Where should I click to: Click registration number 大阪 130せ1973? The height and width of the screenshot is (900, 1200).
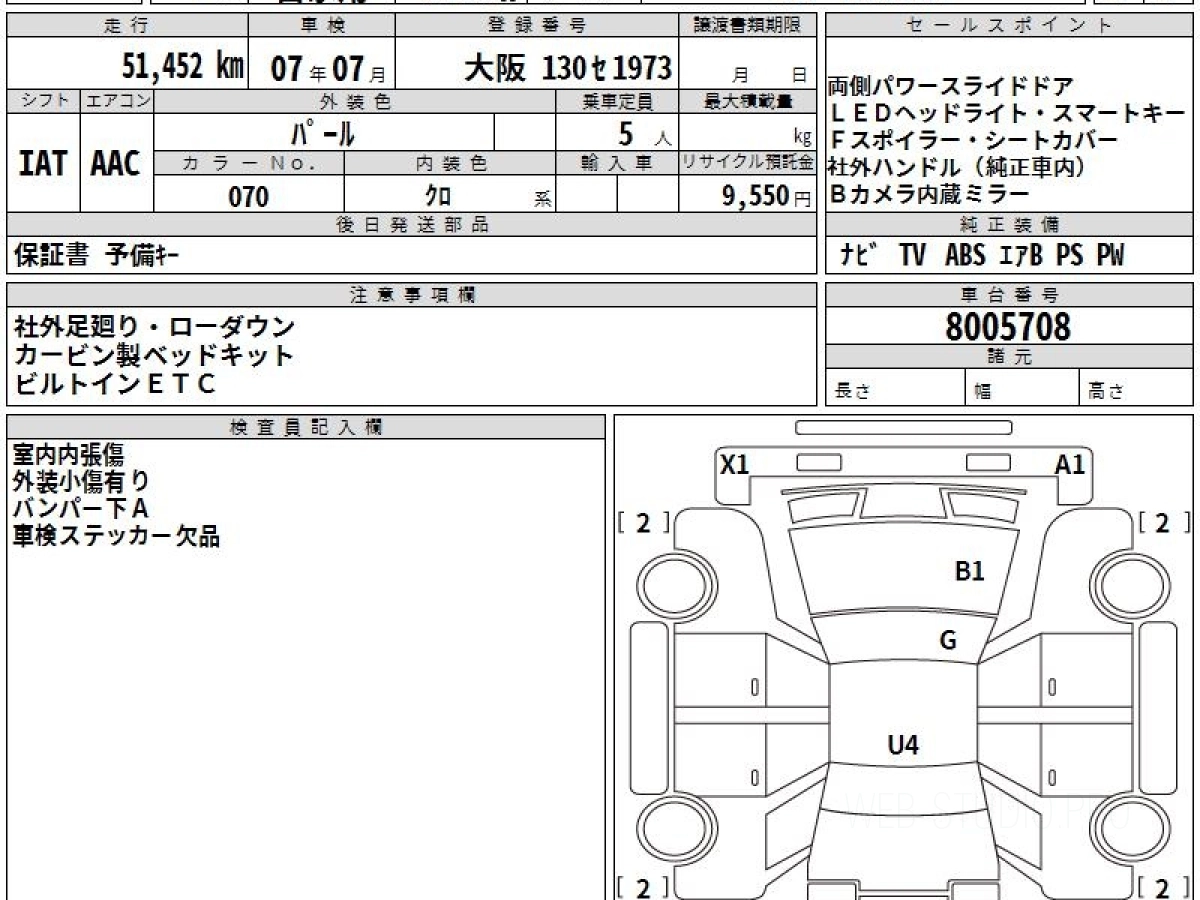pyautogui.click(x=567, y=67)
